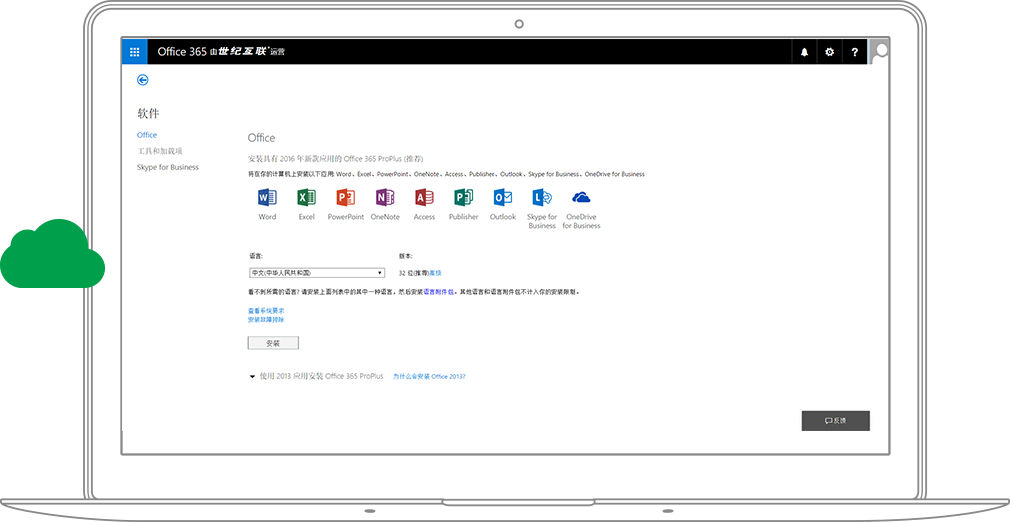Image resolution: width=1010 pixels, height=522 pixels.
Task: Select Office in the left sidebar
Action: [x=147, y=135]
